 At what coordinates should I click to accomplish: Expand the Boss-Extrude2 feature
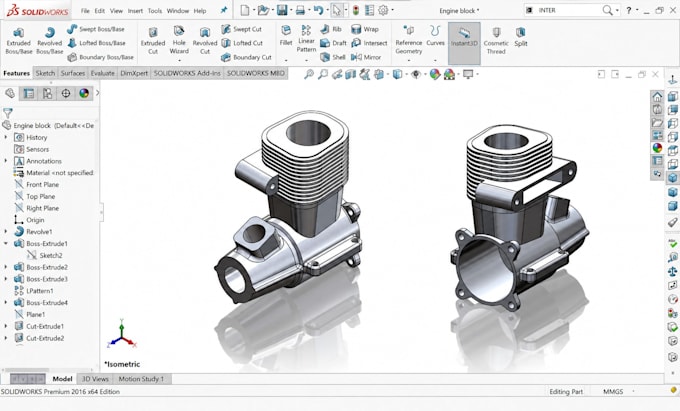coord(6,267)
